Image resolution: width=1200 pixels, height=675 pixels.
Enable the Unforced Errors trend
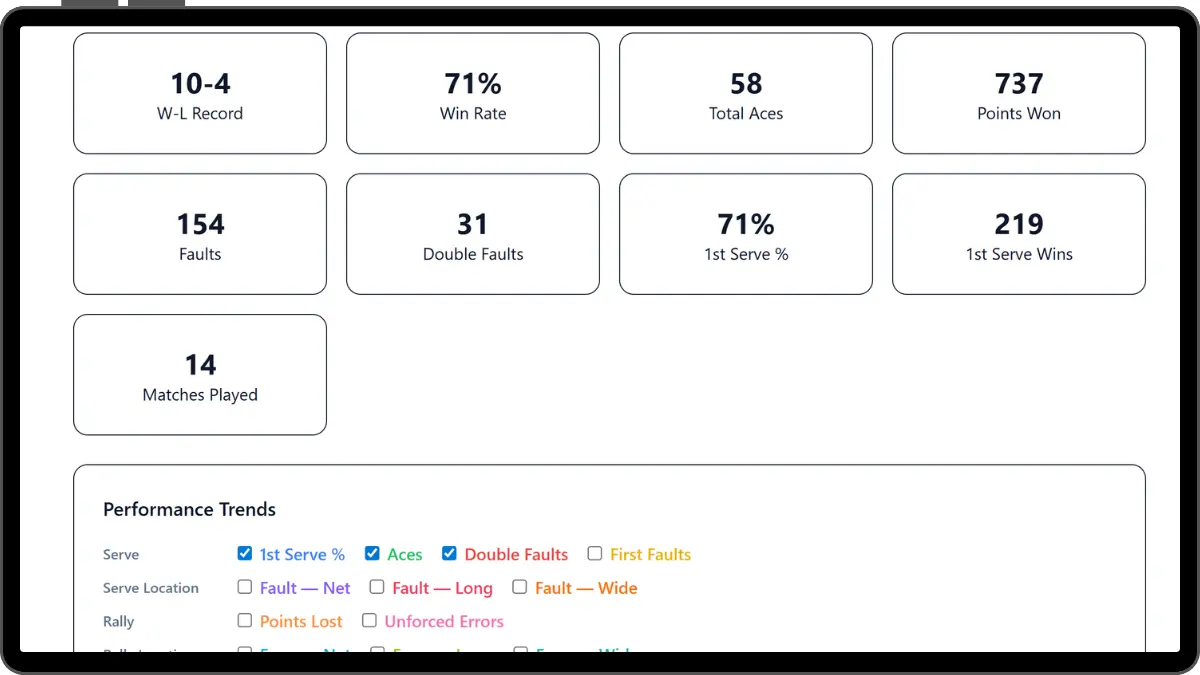coord(369,620)
